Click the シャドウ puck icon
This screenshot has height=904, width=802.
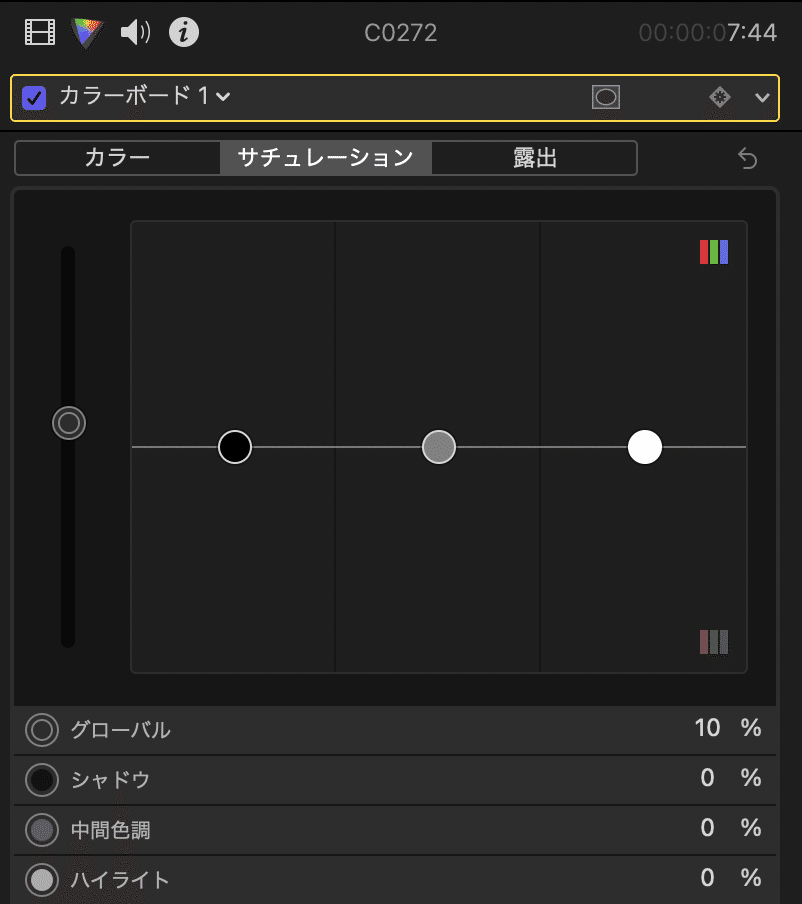[x=42, y=779]
